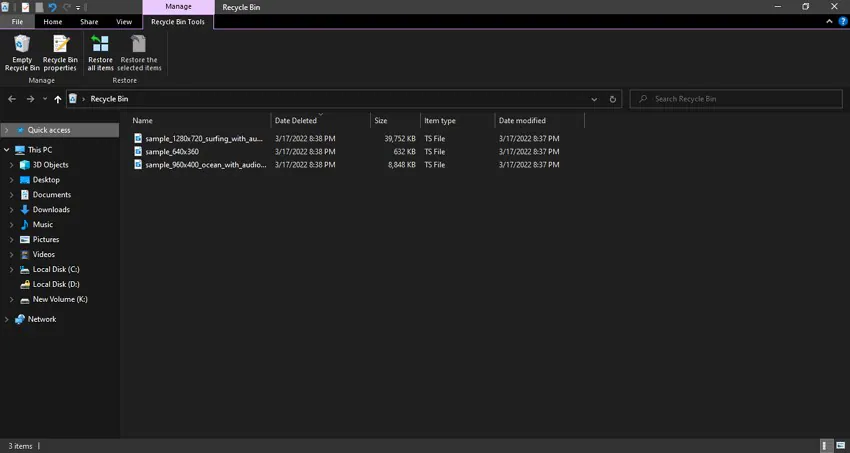The width and height of the screenshot is (850, 453).
Task: Switch to large thumbnails view icon
Action: (840, 446)
